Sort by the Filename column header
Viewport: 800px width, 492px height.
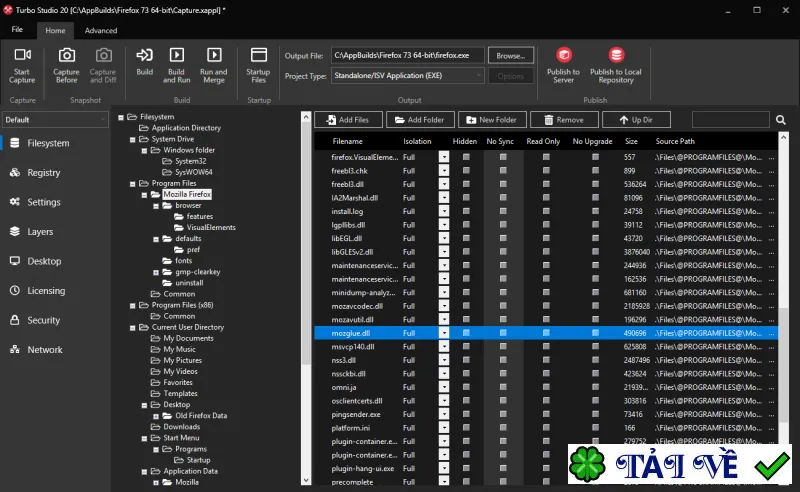point(347,141)
